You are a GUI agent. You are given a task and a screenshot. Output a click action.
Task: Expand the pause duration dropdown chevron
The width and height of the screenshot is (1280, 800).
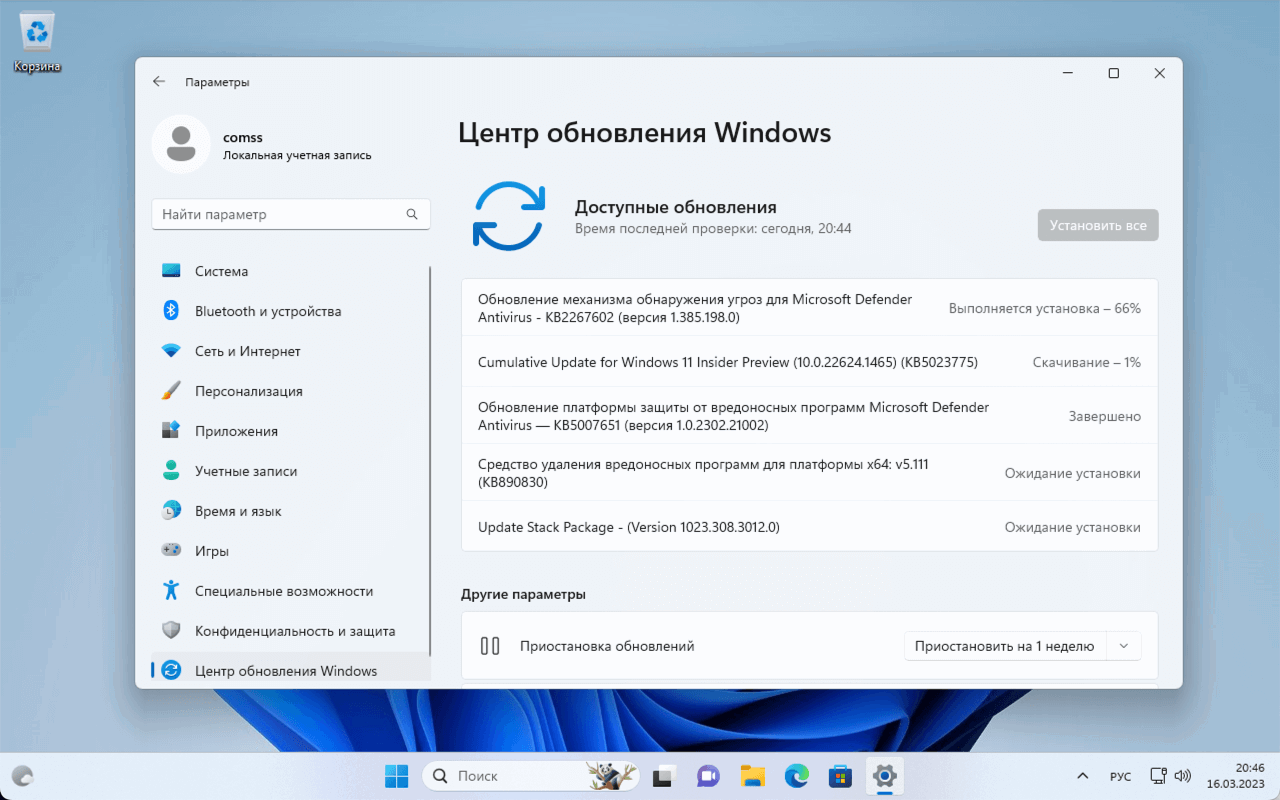click(x=1124, y=646)
